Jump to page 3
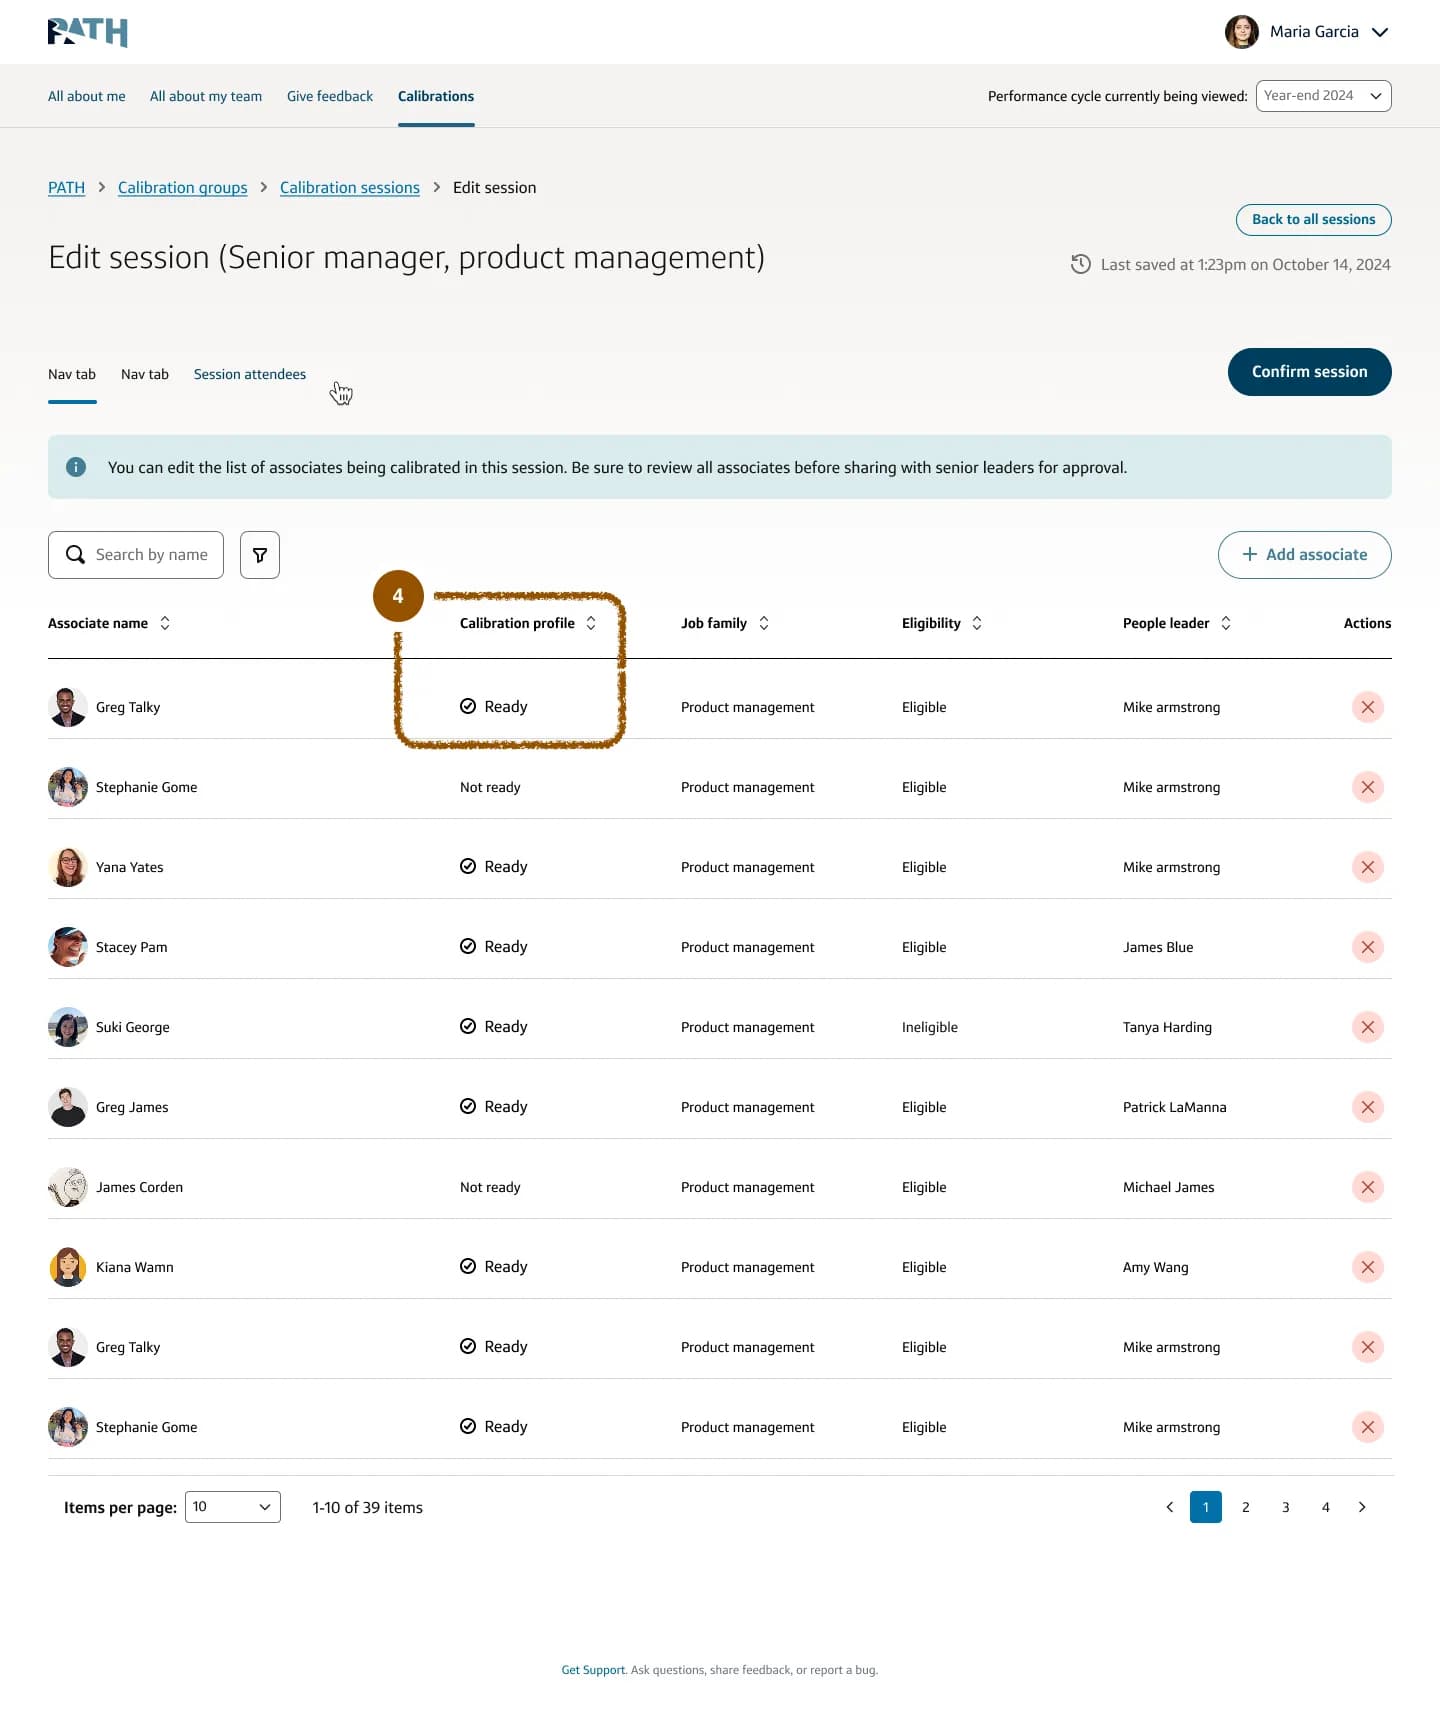 (1286, 1507)
